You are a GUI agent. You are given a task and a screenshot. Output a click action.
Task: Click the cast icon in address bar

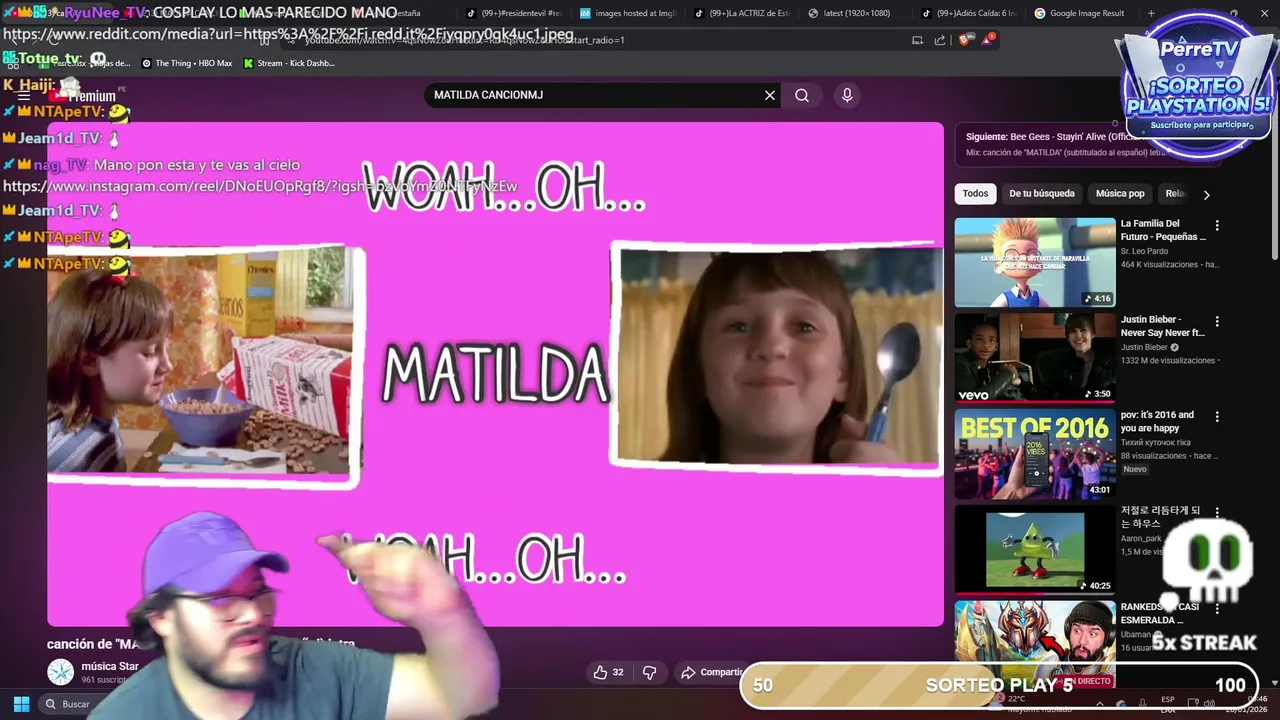click(917, 40)
